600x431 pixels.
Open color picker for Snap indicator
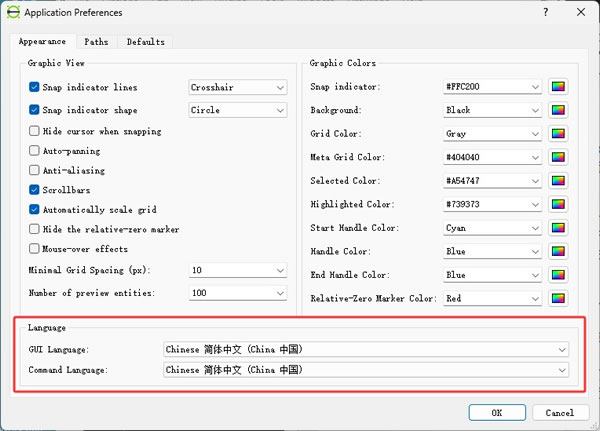tap(558, 87)
